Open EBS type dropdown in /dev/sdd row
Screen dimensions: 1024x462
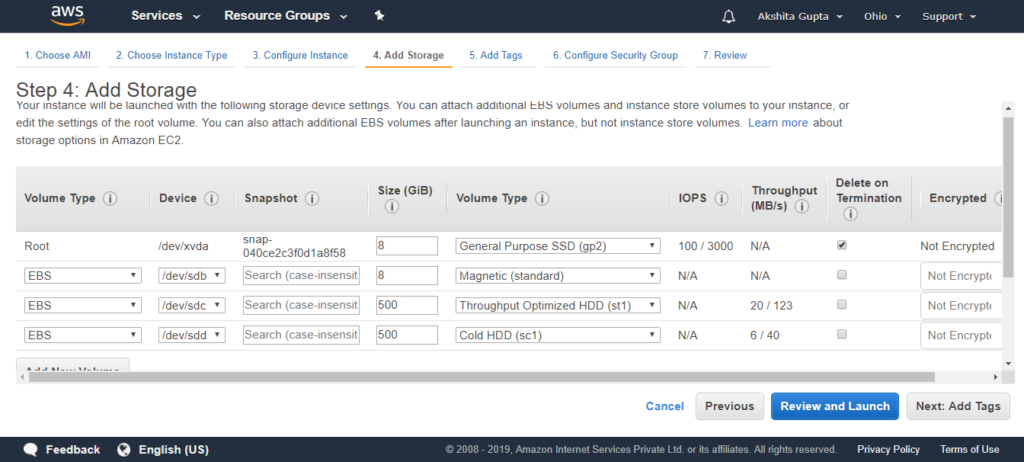click(83, 335)
